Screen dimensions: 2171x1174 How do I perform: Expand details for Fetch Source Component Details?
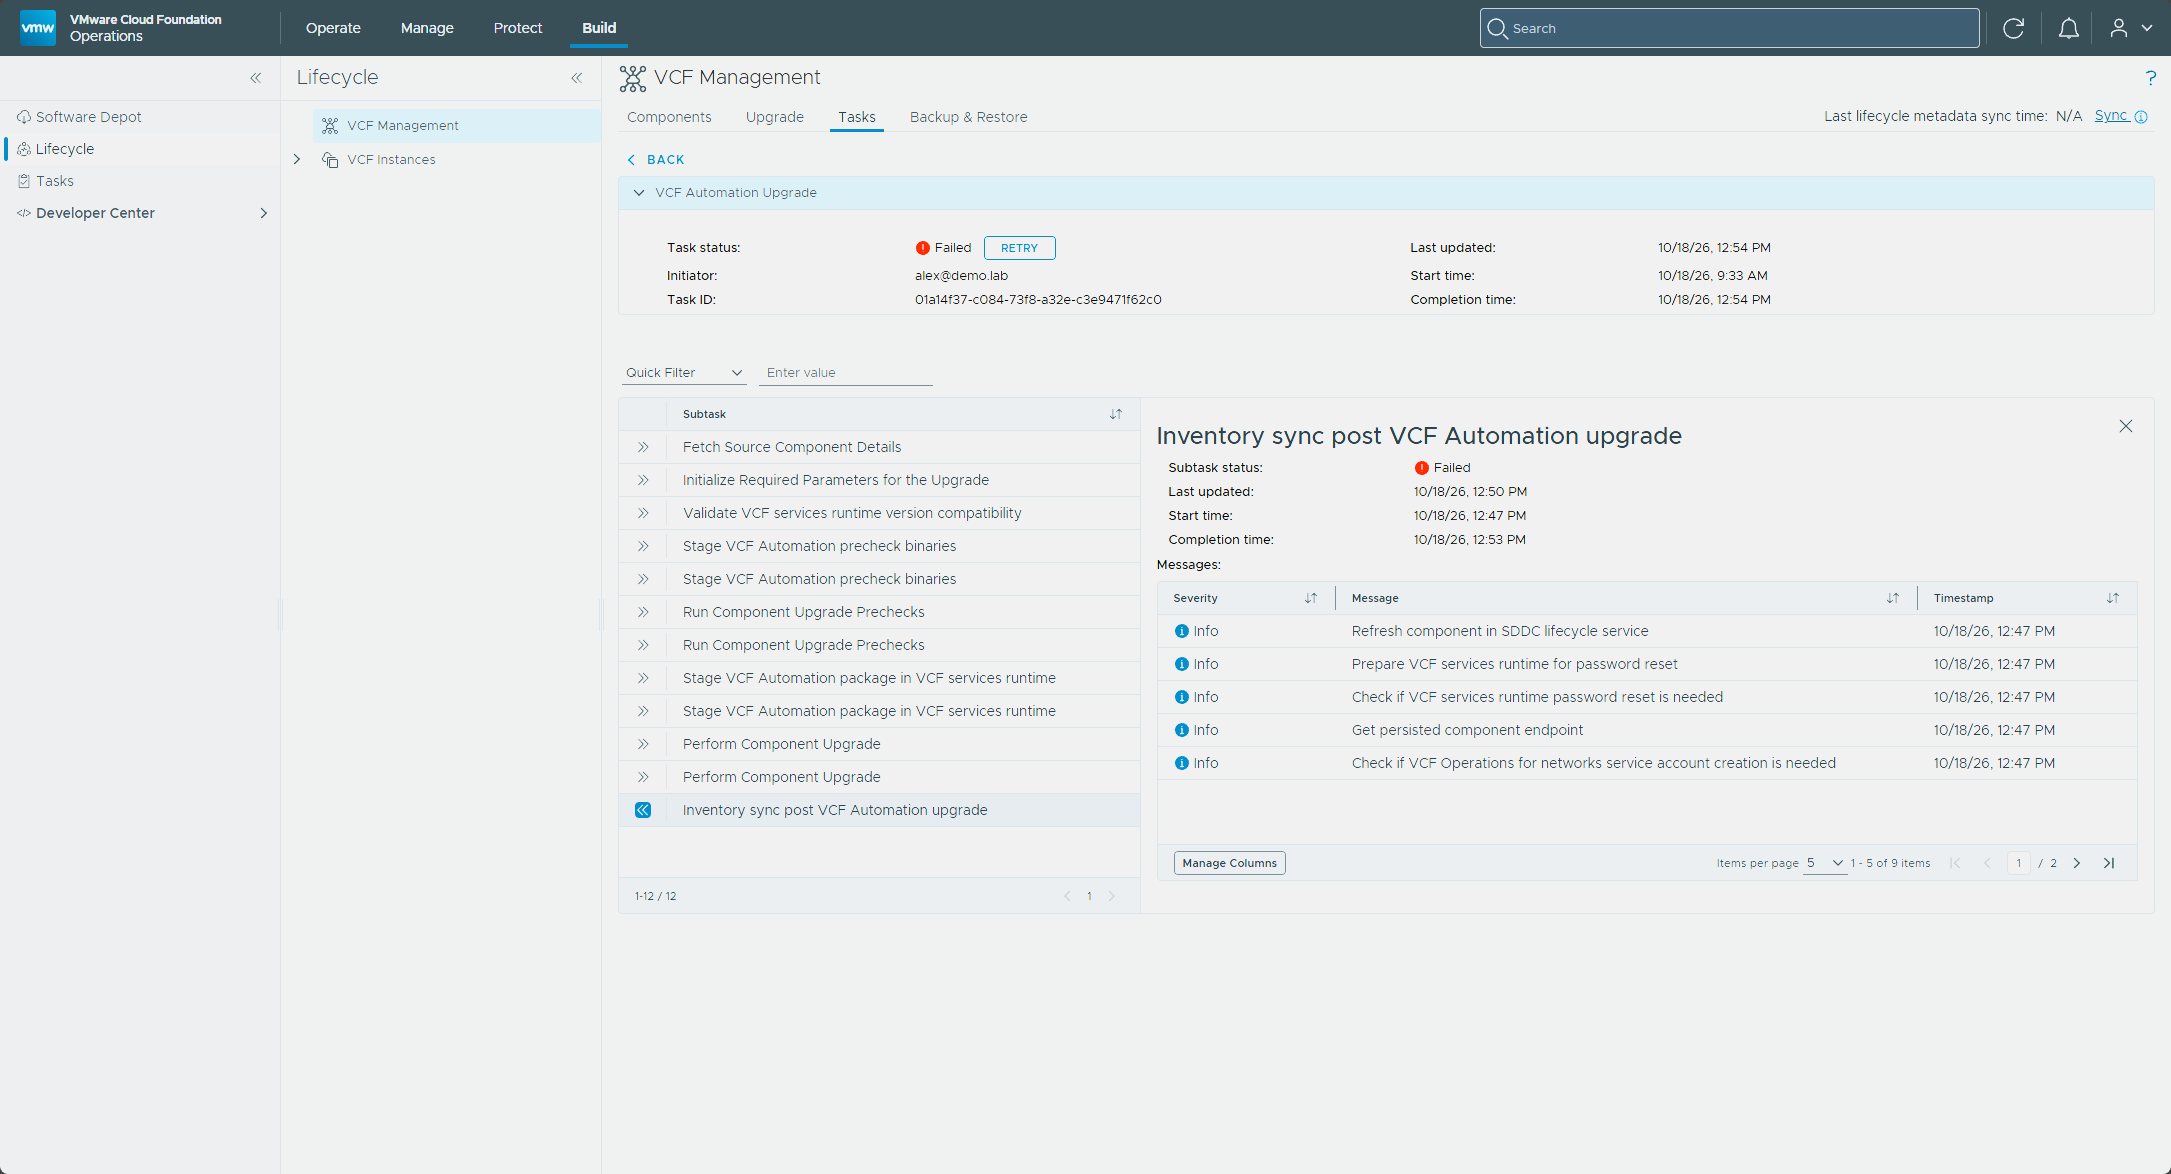[x=643, y=447]
